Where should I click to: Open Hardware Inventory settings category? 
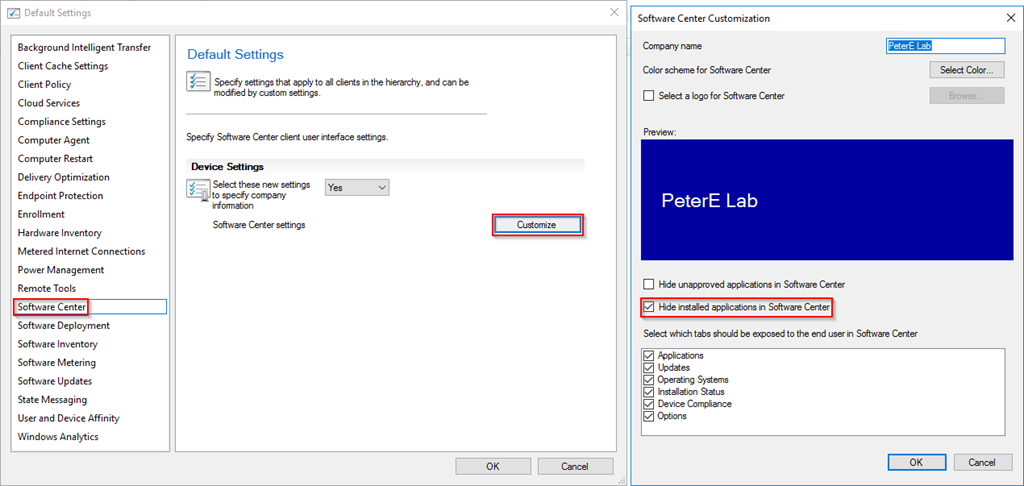pyautogui.click(x=59, y=233)
